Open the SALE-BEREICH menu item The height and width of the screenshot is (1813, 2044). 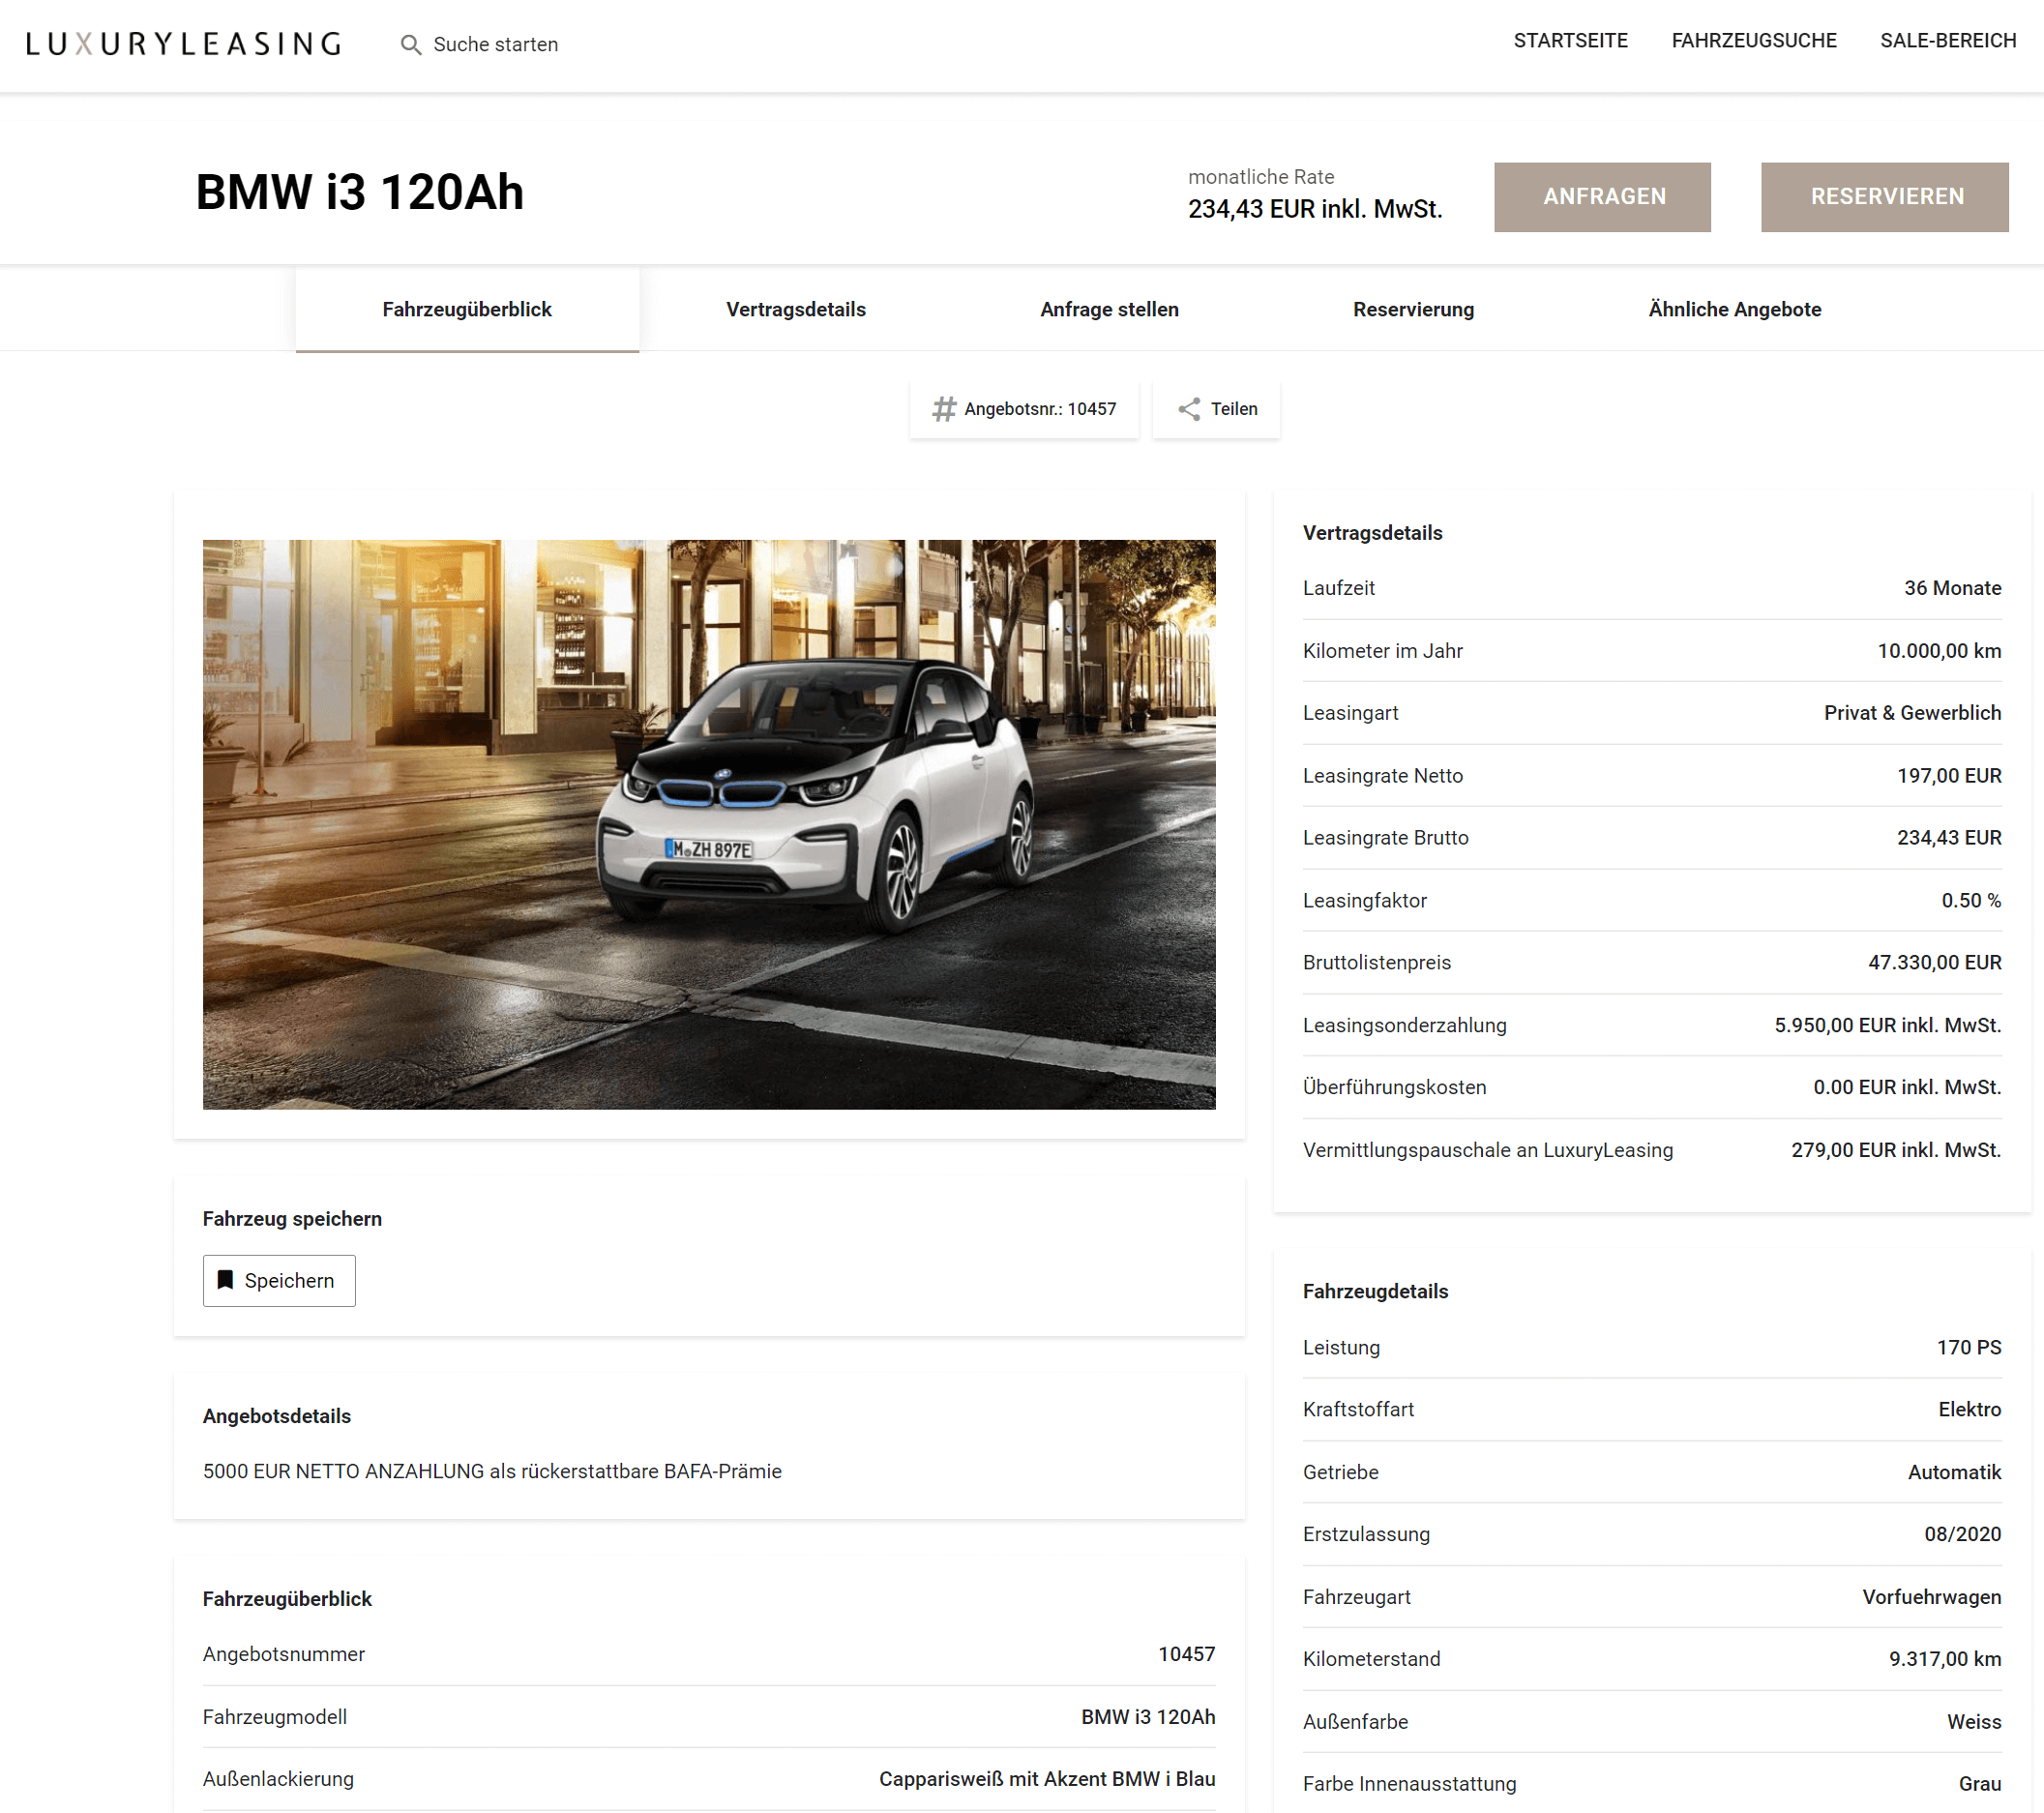tap(1947, 41)
